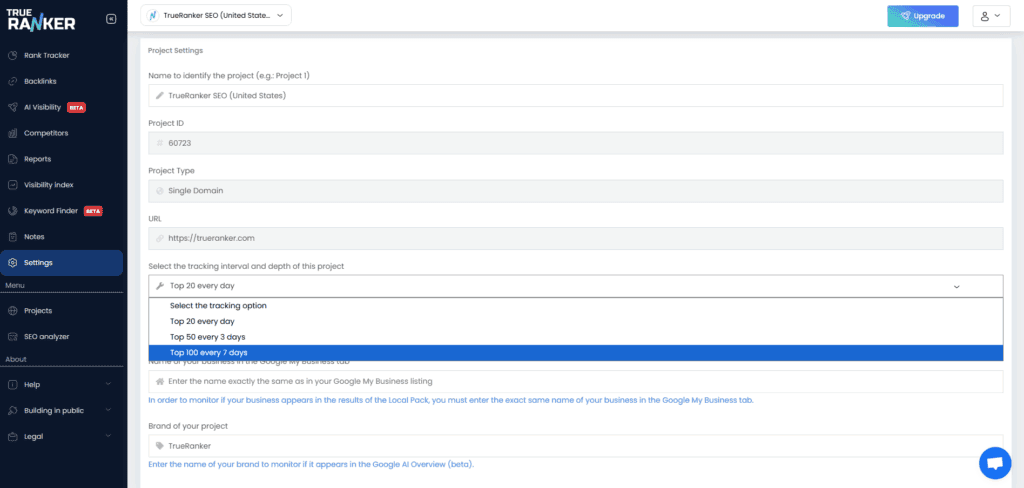Viewport: 1024px width, 488px height.
Task: Expand the Help submenu
Action: (107, 384)
